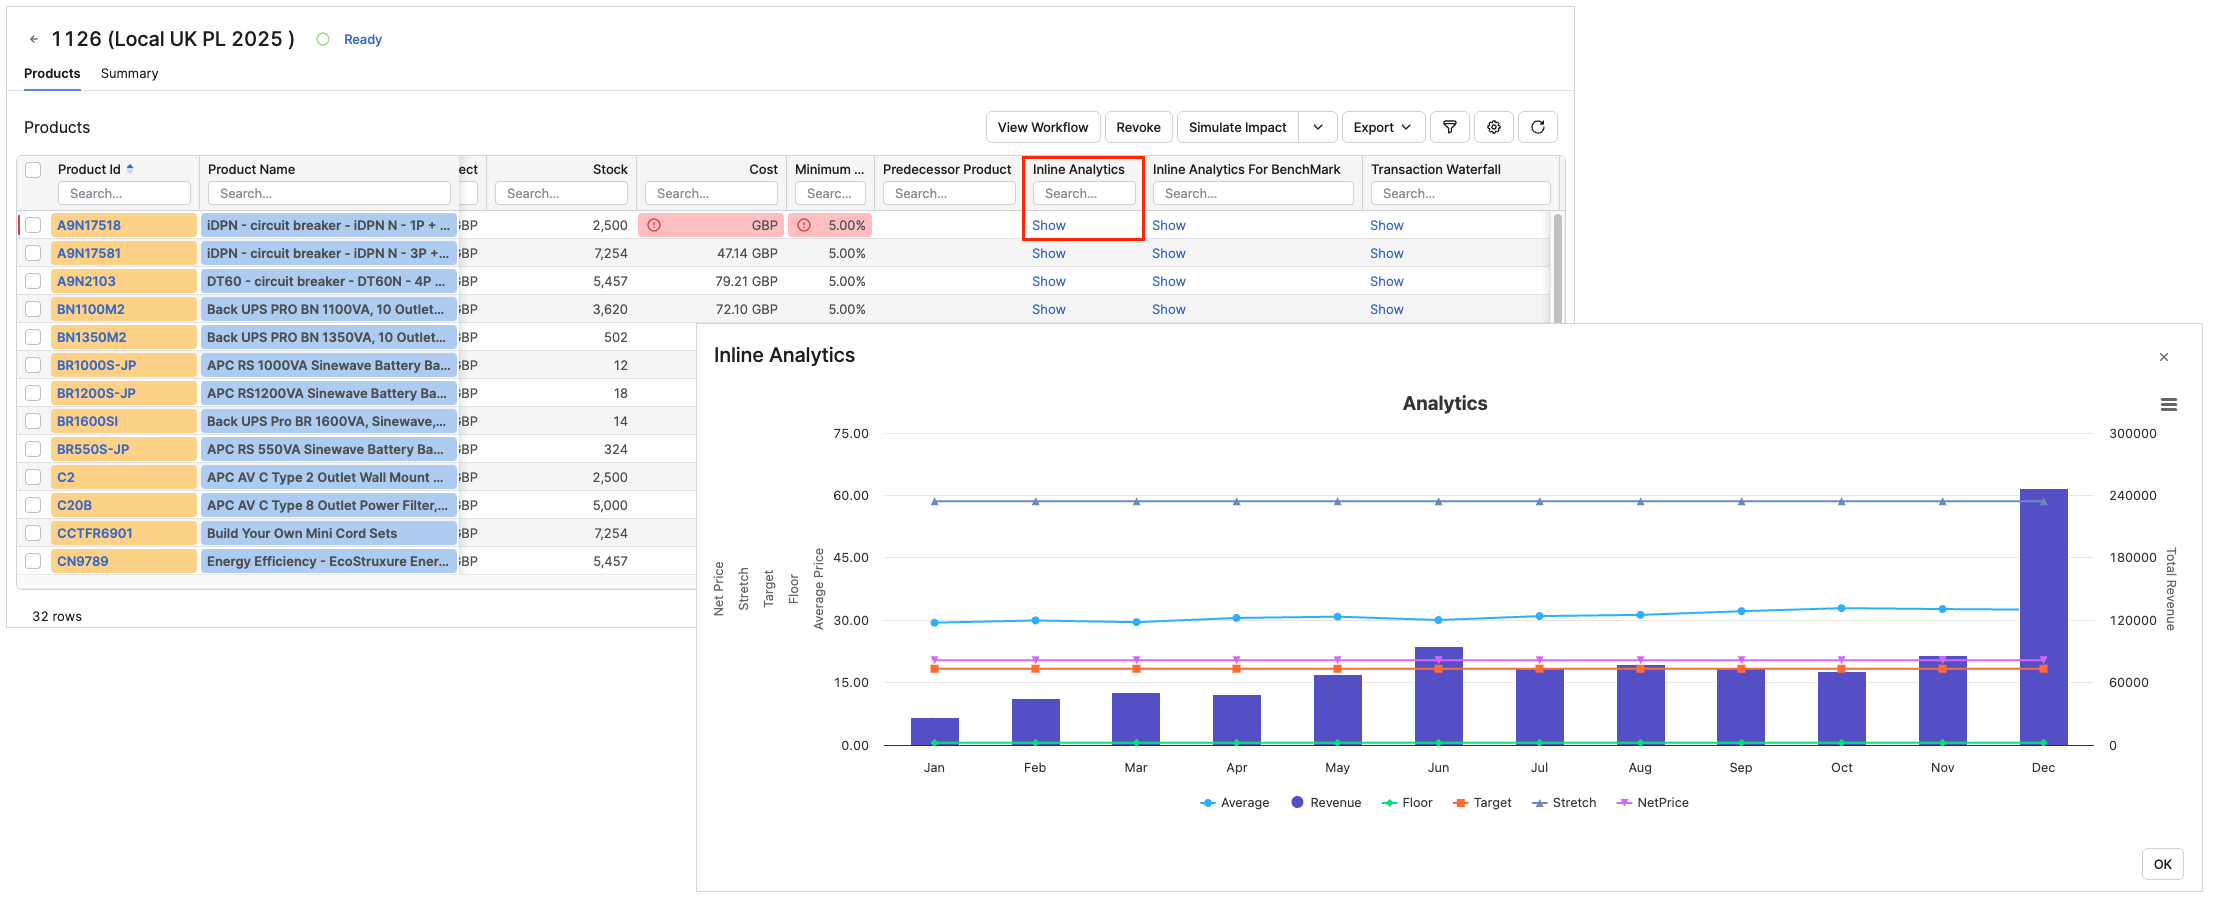This screenshot has width=2217, height=907.
Task: Go back using the arrow beside 1126
Action: 34,39
